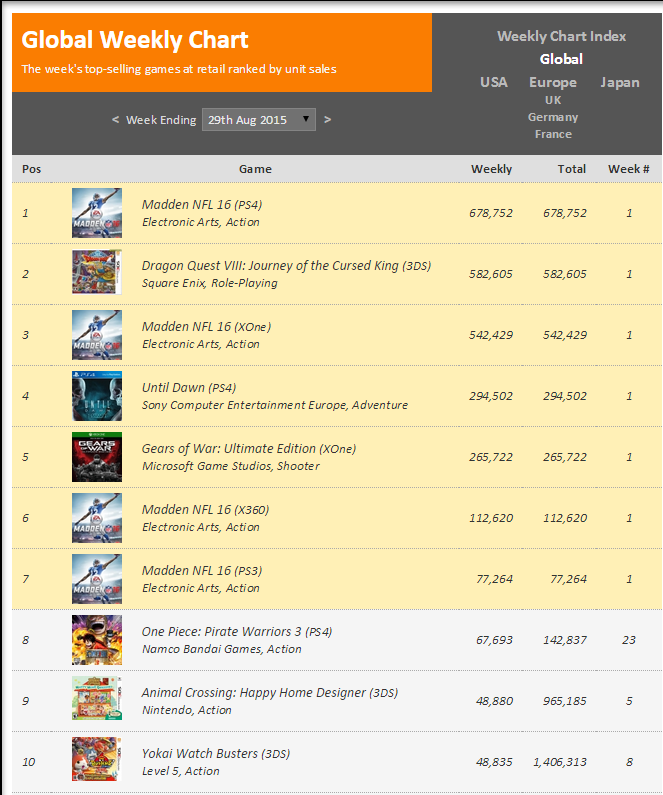Click Animal Crossing: Happy Home Designer title

[x=270, y=693]
